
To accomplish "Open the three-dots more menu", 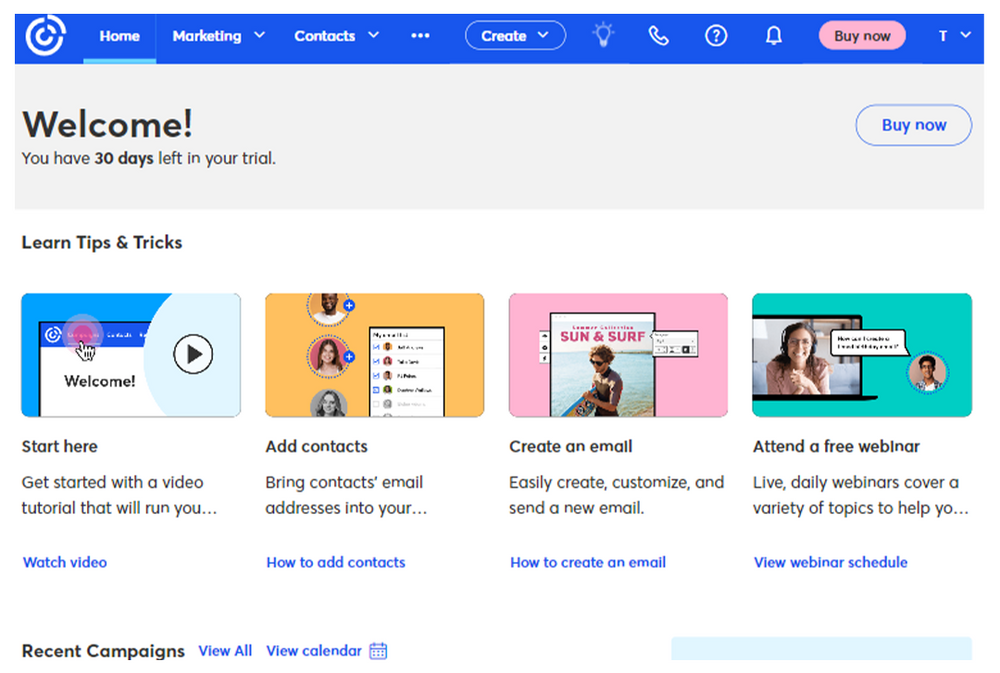I will click(420, 36).
